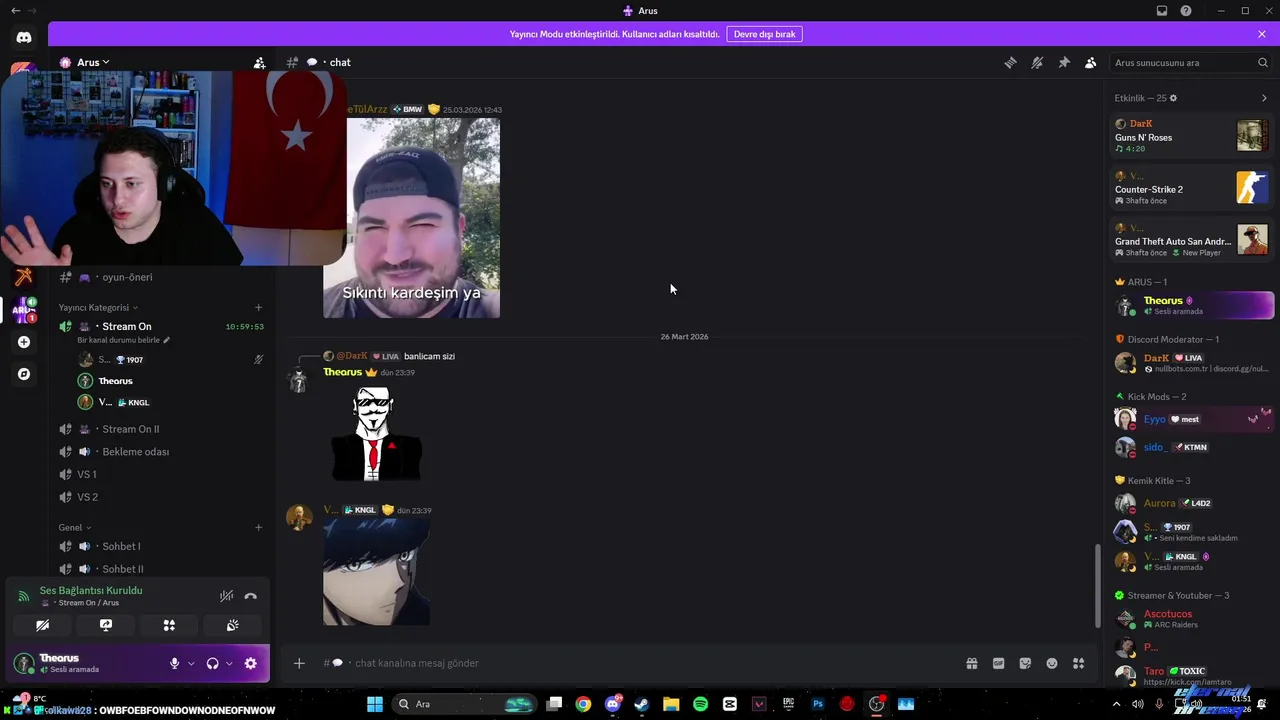
Task: Click 'Devre dışı bırak' button in banner
Action: point(764,34)
